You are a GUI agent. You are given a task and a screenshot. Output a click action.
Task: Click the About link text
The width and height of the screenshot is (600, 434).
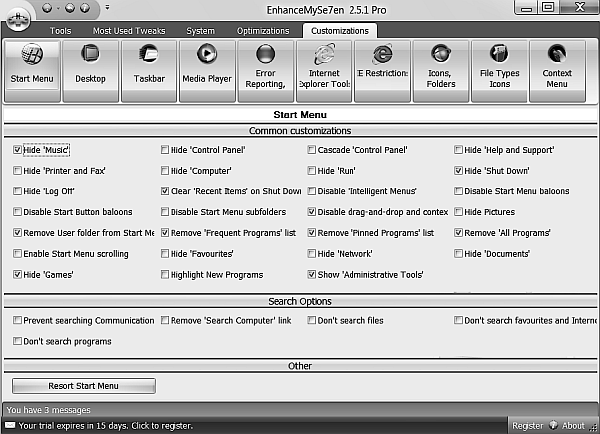point(573,426)
